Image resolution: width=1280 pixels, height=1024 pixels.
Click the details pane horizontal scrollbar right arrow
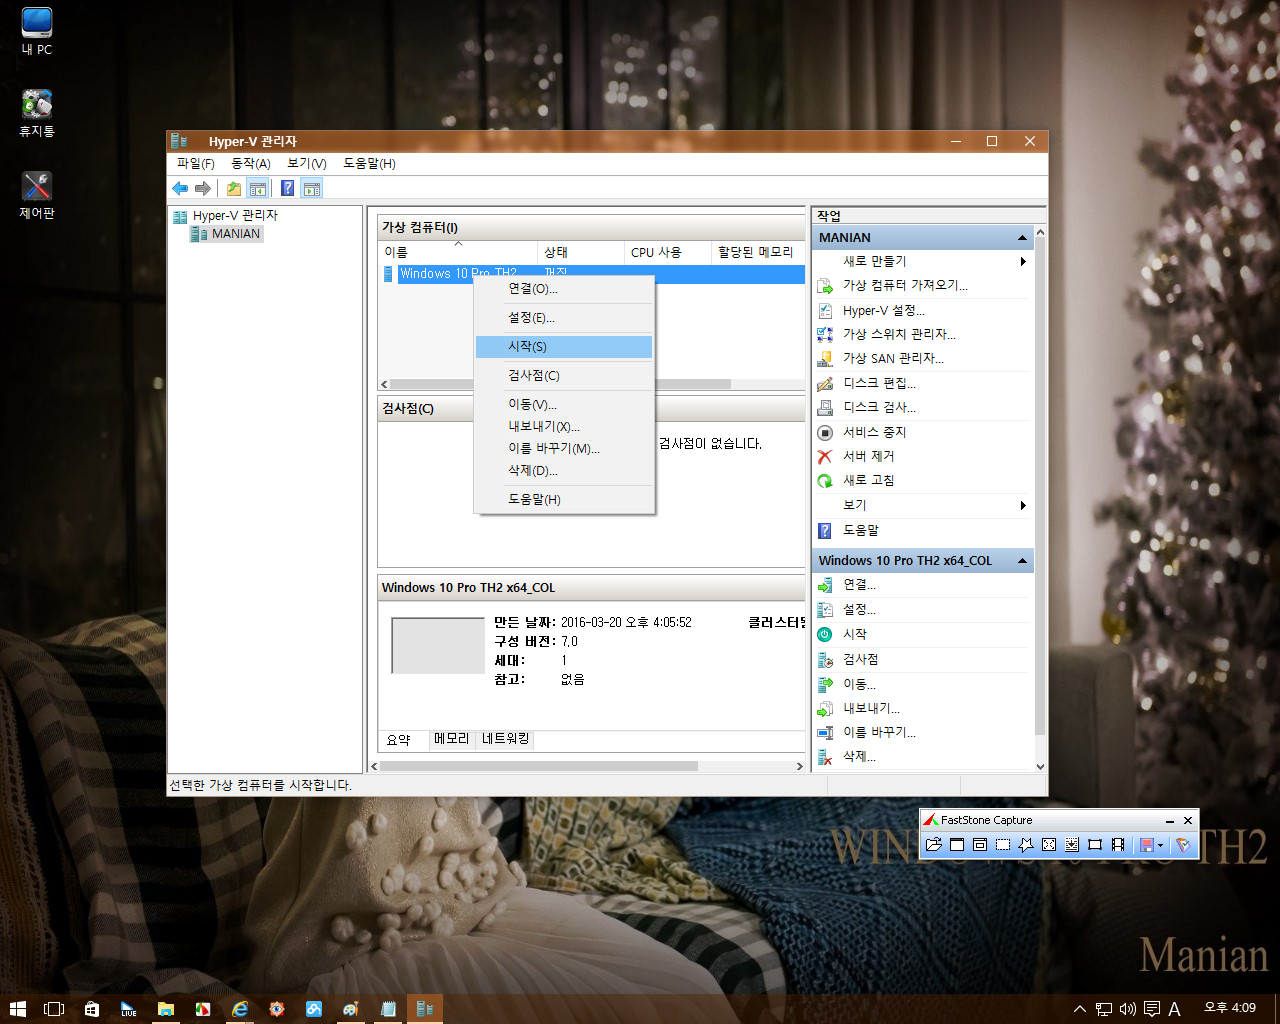[799, 767]
